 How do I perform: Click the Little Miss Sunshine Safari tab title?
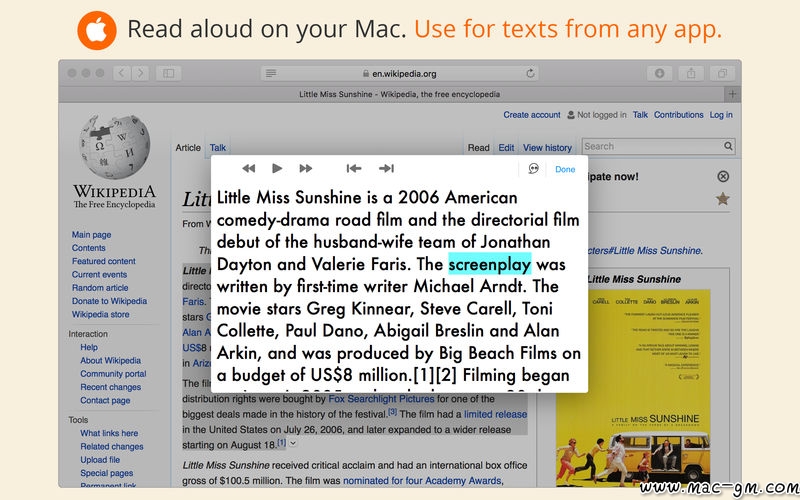[x=399, y=94]
